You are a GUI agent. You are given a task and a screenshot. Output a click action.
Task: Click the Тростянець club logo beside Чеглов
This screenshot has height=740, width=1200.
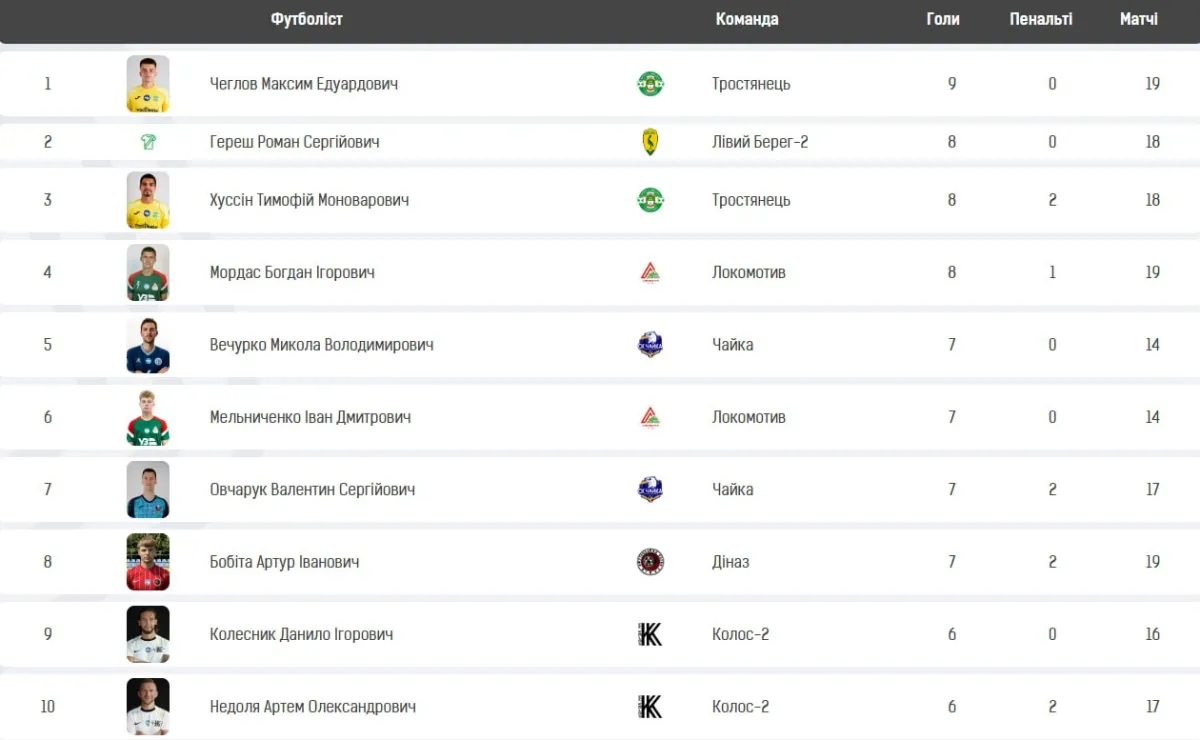click(650, 84)
